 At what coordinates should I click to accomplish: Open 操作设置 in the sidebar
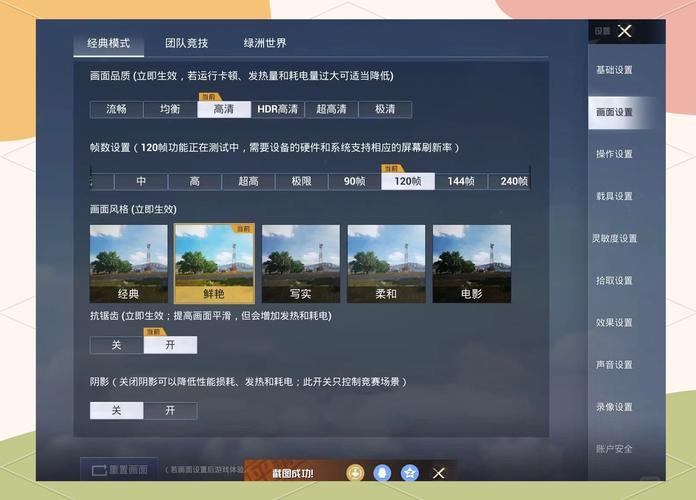pyautogui.click(x=614, y=154)
